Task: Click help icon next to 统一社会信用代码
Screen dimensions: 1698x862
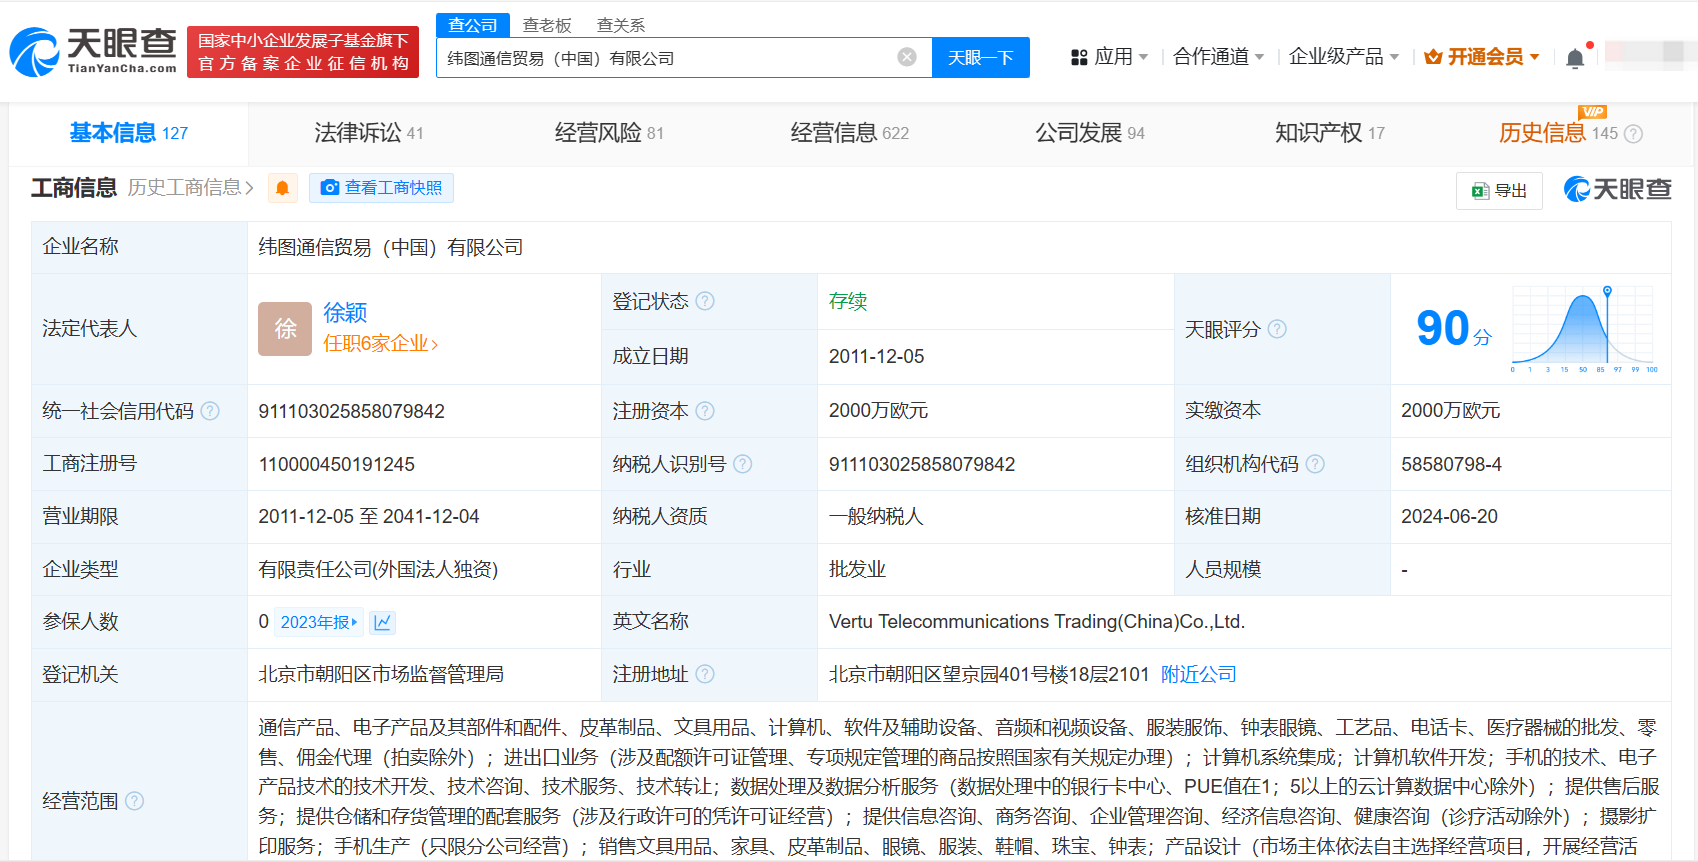Action: 210,411
